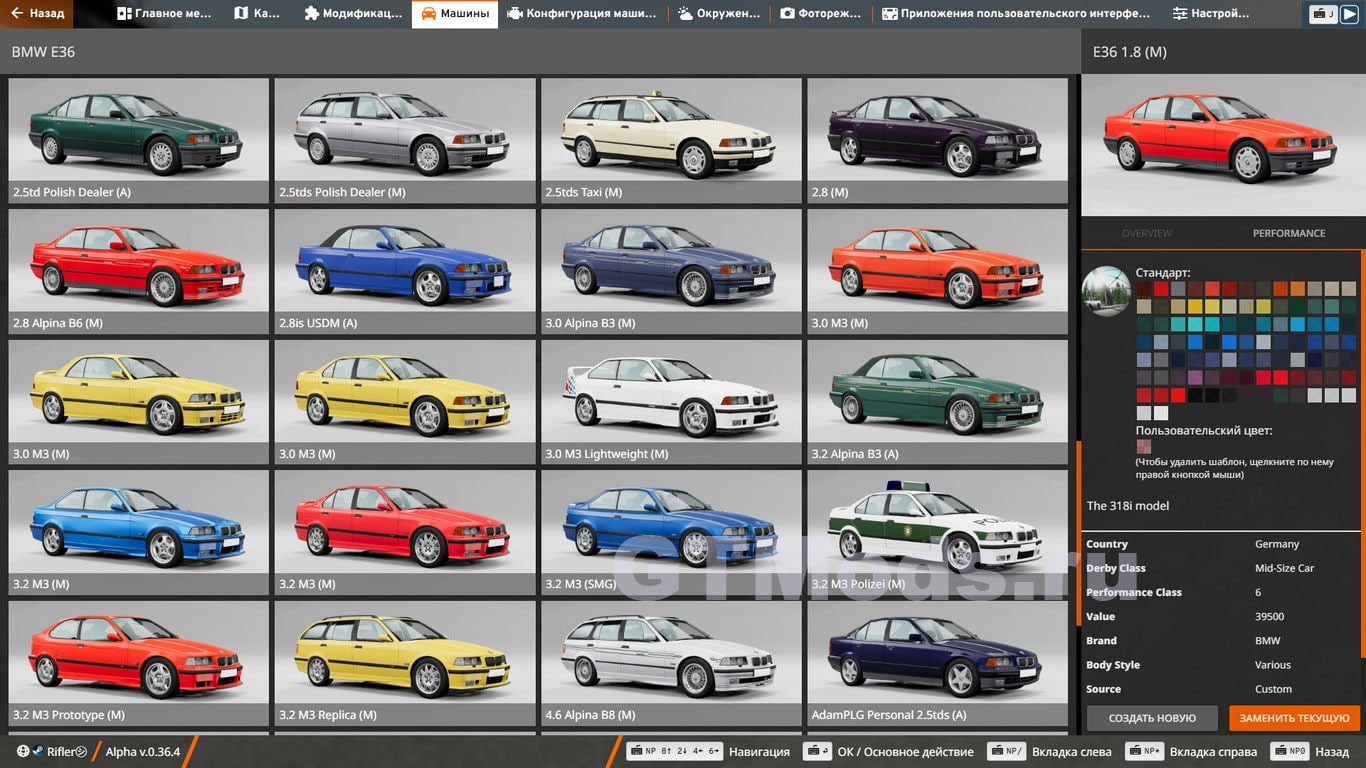Select the AdamPLG Personal 2.5tds (A) car
1366x768 pixels.
pos(937,663)
